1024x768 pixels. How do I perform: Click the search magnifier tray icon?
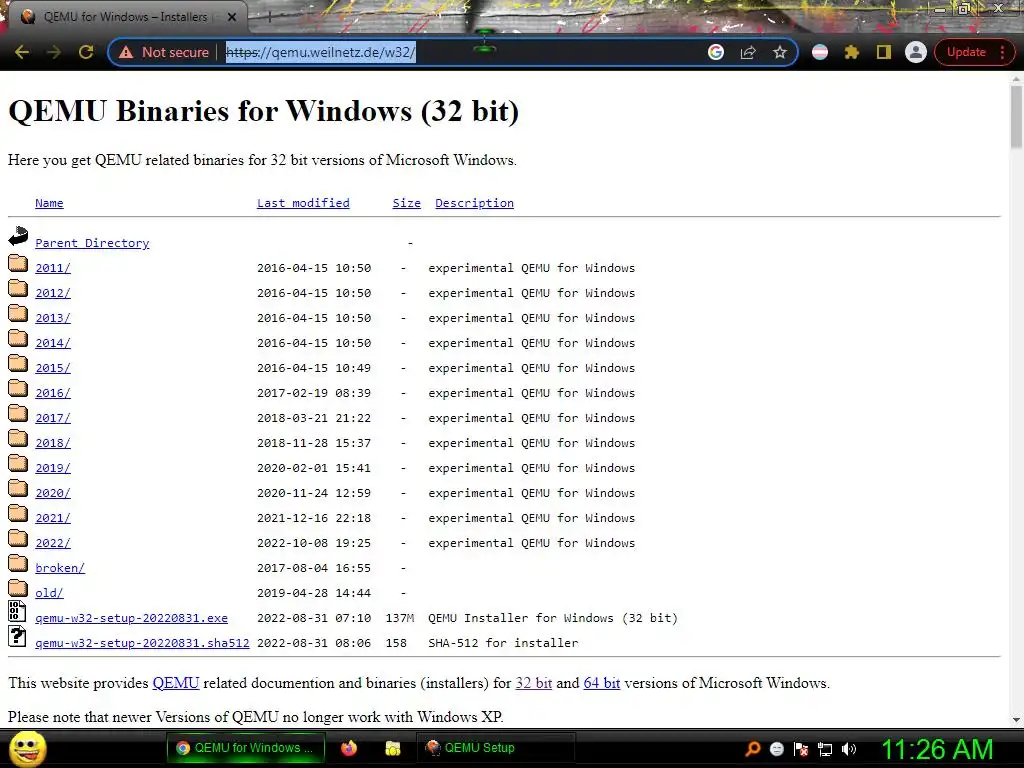(x=752, y=749)
